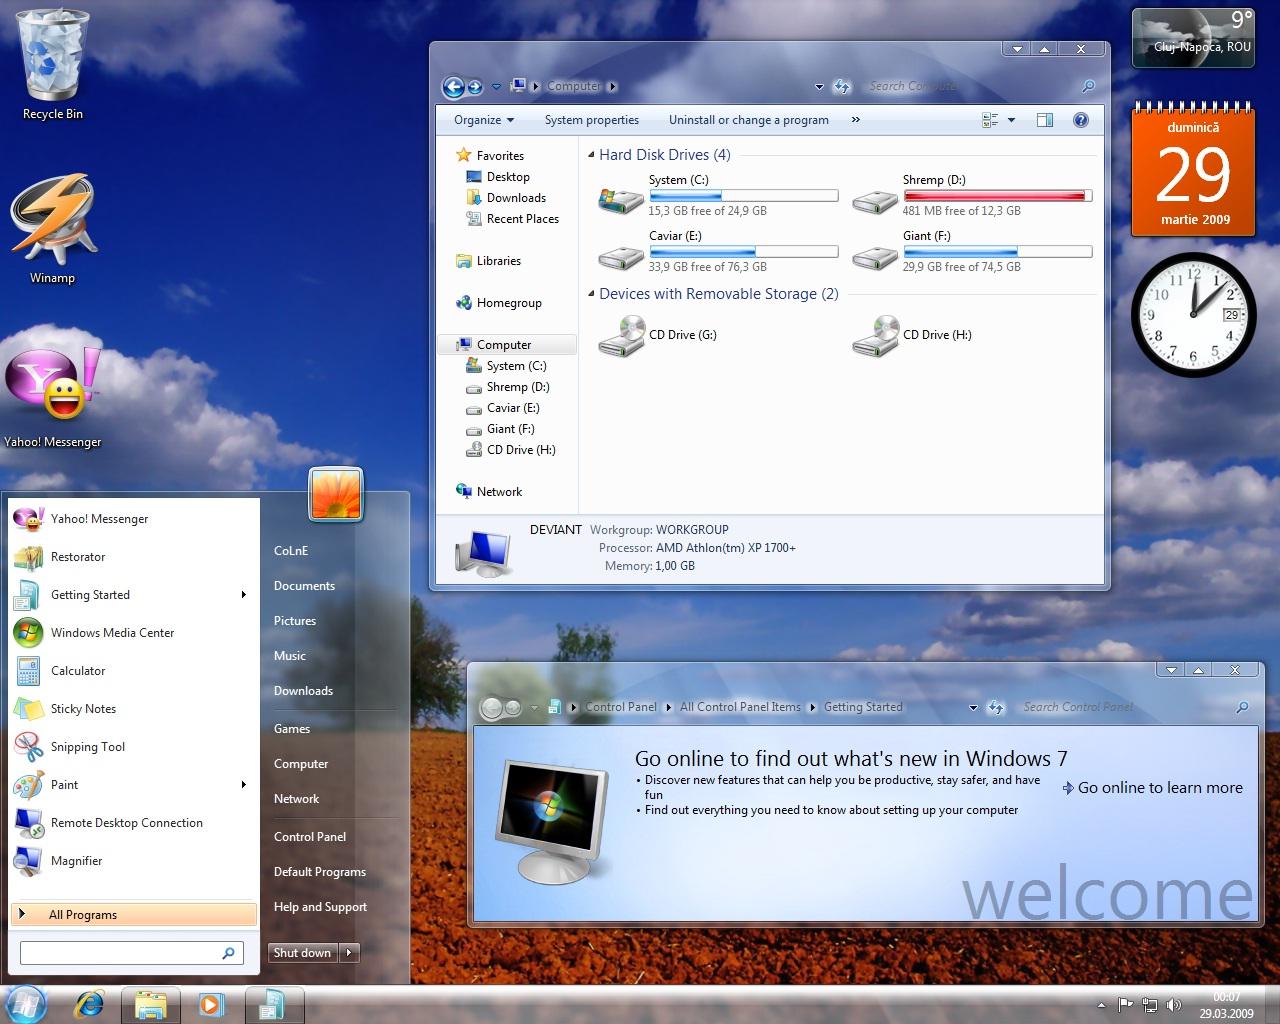
Task: Click System properties in the toolbar
Action: pyautogui.click(x=592, y=120)
